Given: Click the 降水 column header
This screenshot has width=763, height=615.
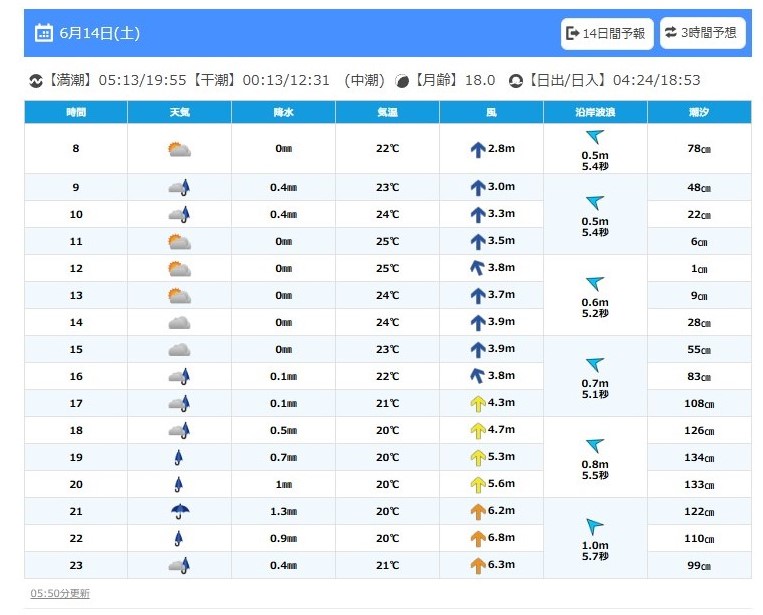Looking at the screenshot, I should pos(284,112).
